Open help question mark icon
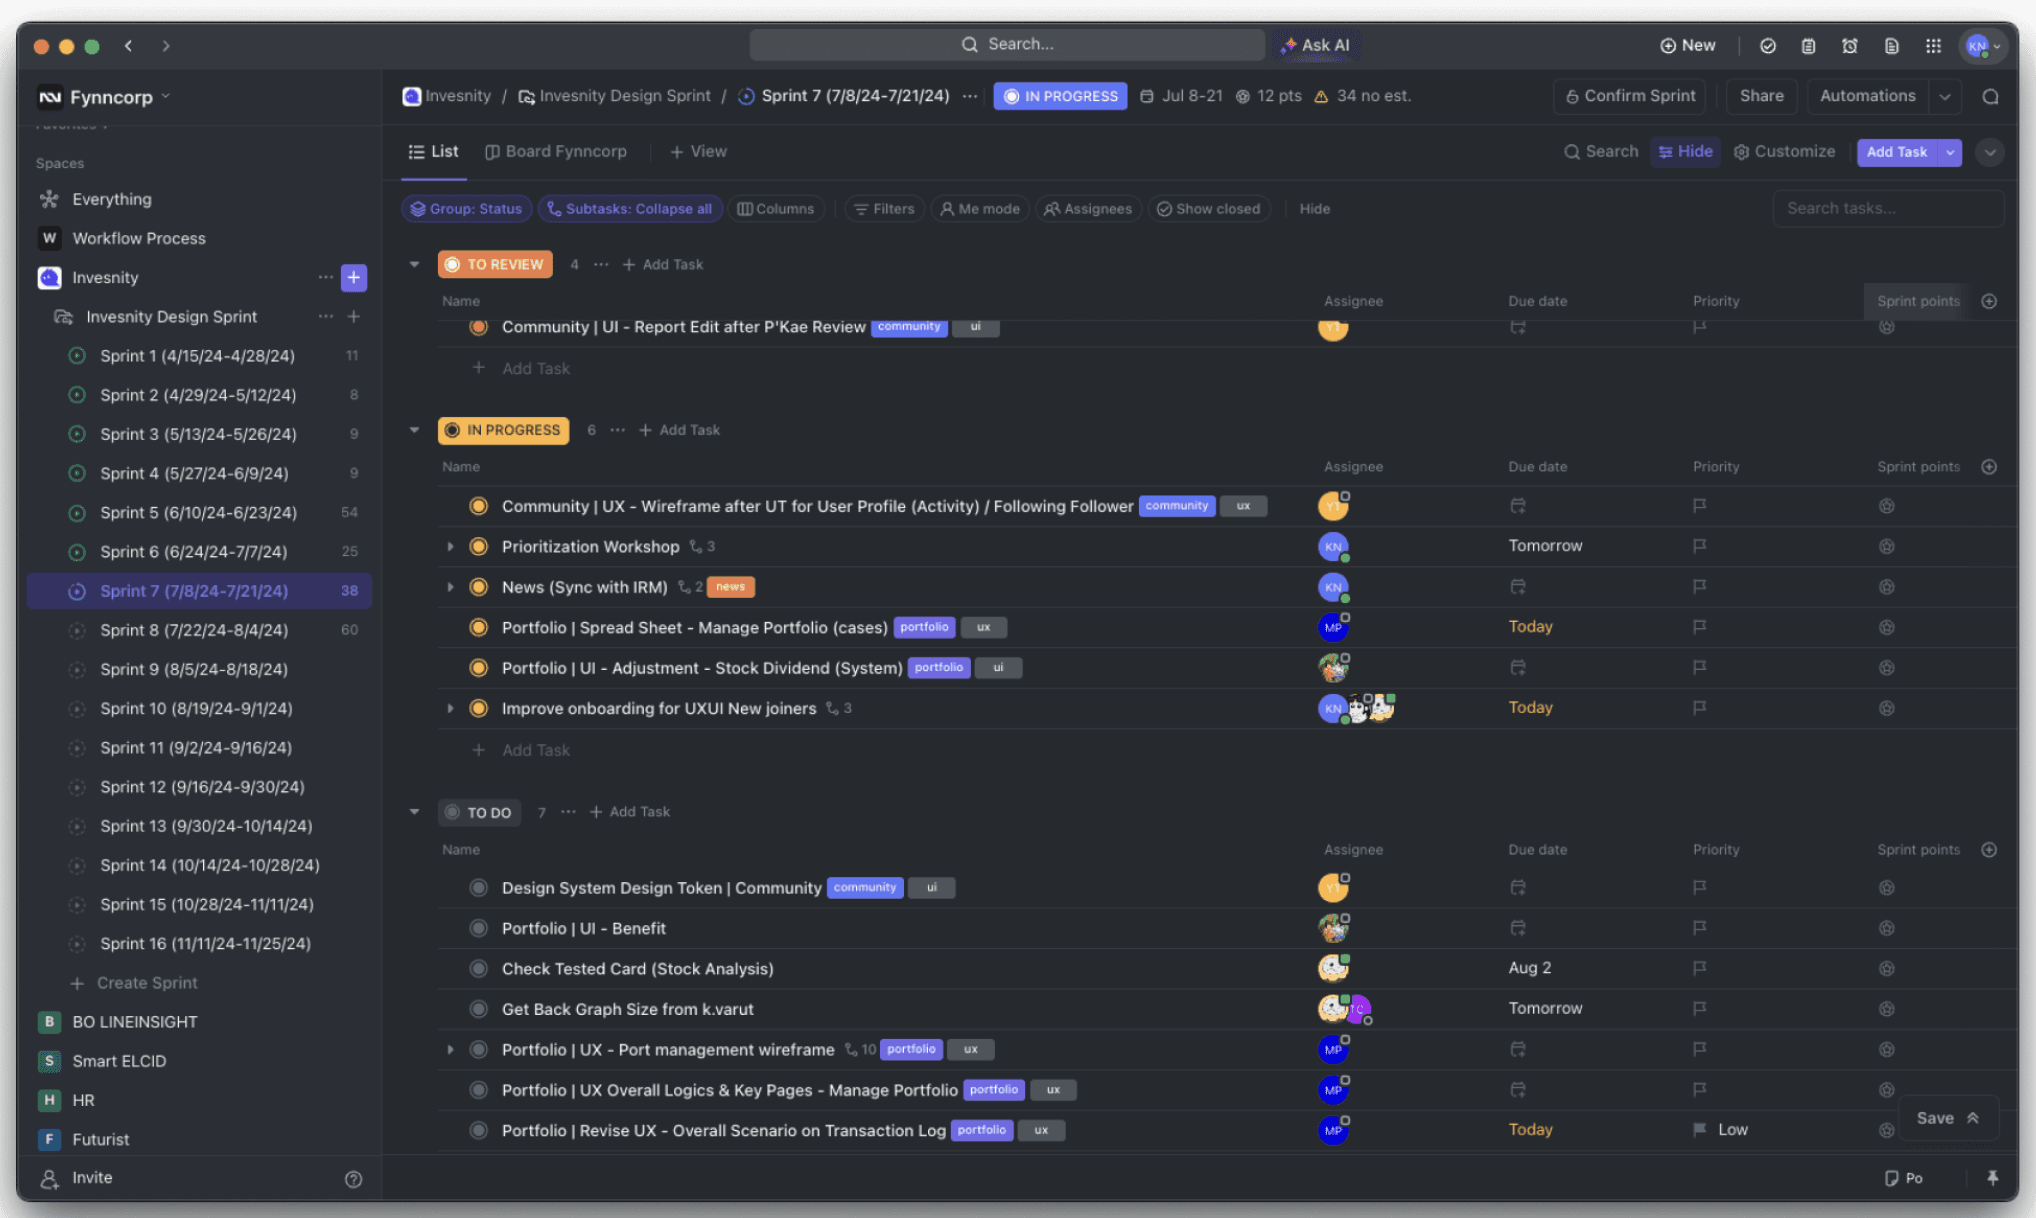 point(353,1179)
